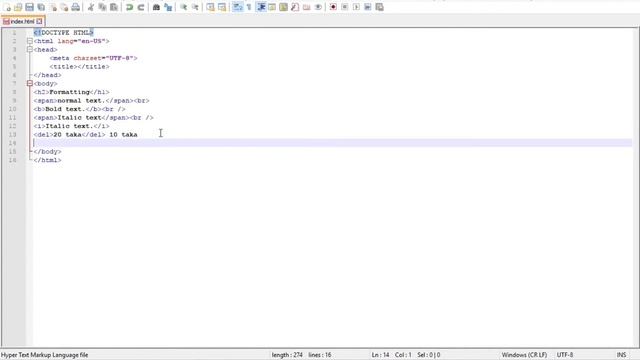Click the Sel : 0 | 0 status entry
This screenshot has height=360, width=640.
[429, 355]
